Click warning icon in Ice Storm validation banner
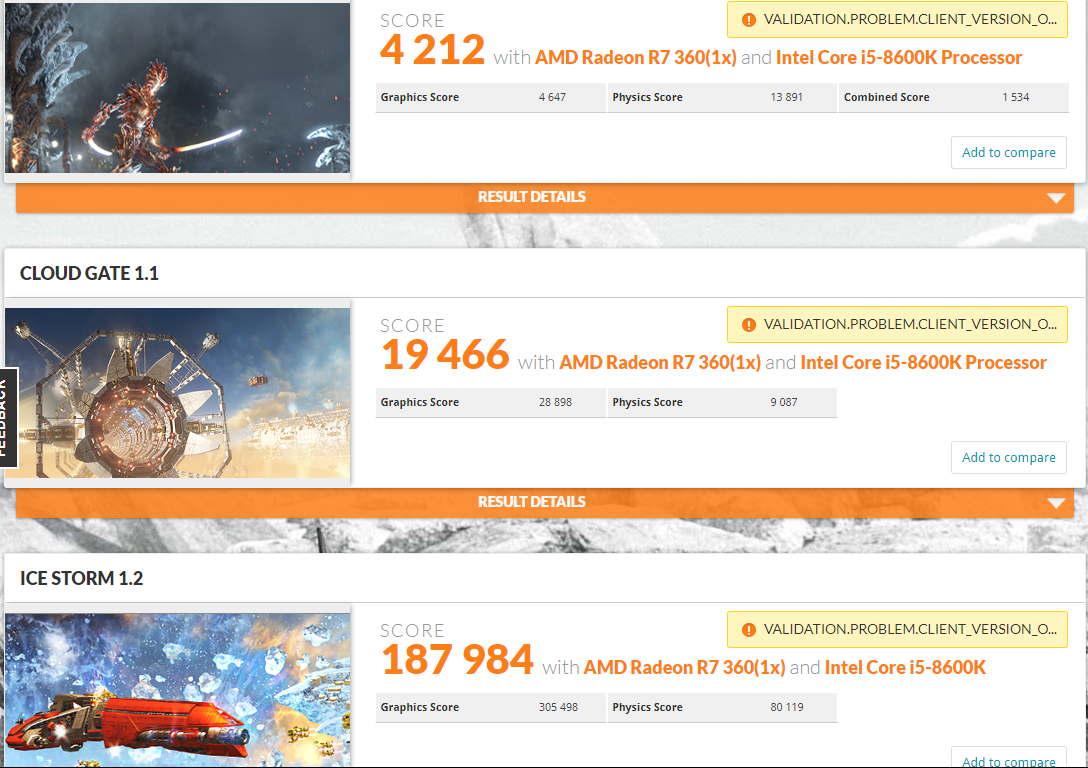This screenshot has height=768, width=1088. tap(748, 630)
